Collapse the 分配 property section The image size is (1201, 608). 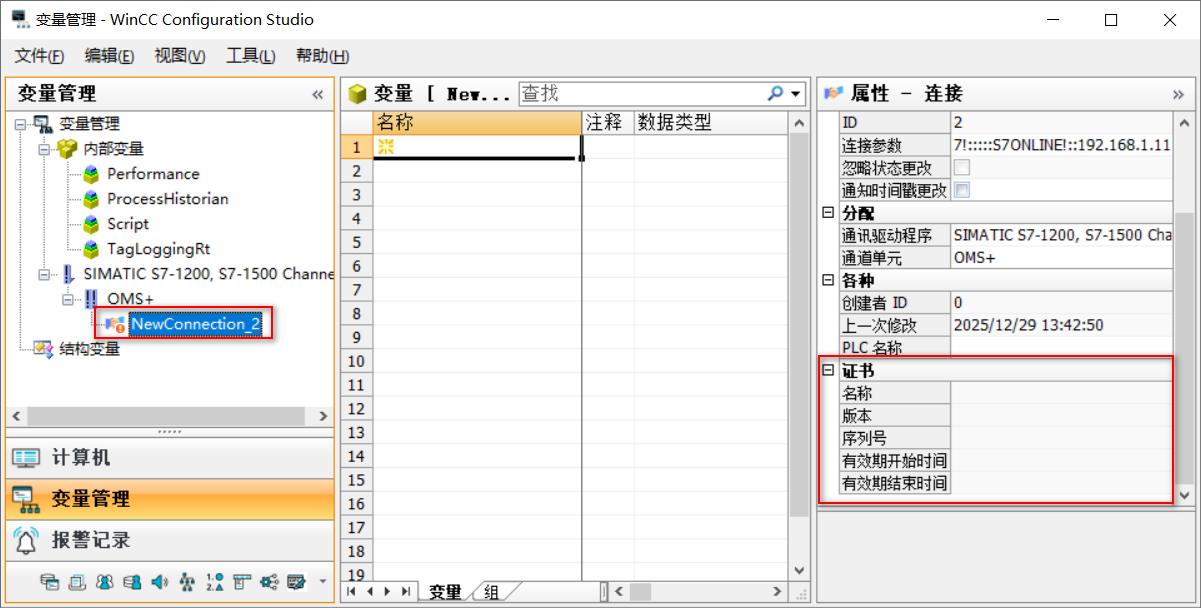pyautogui.click(x=828, y=213)
